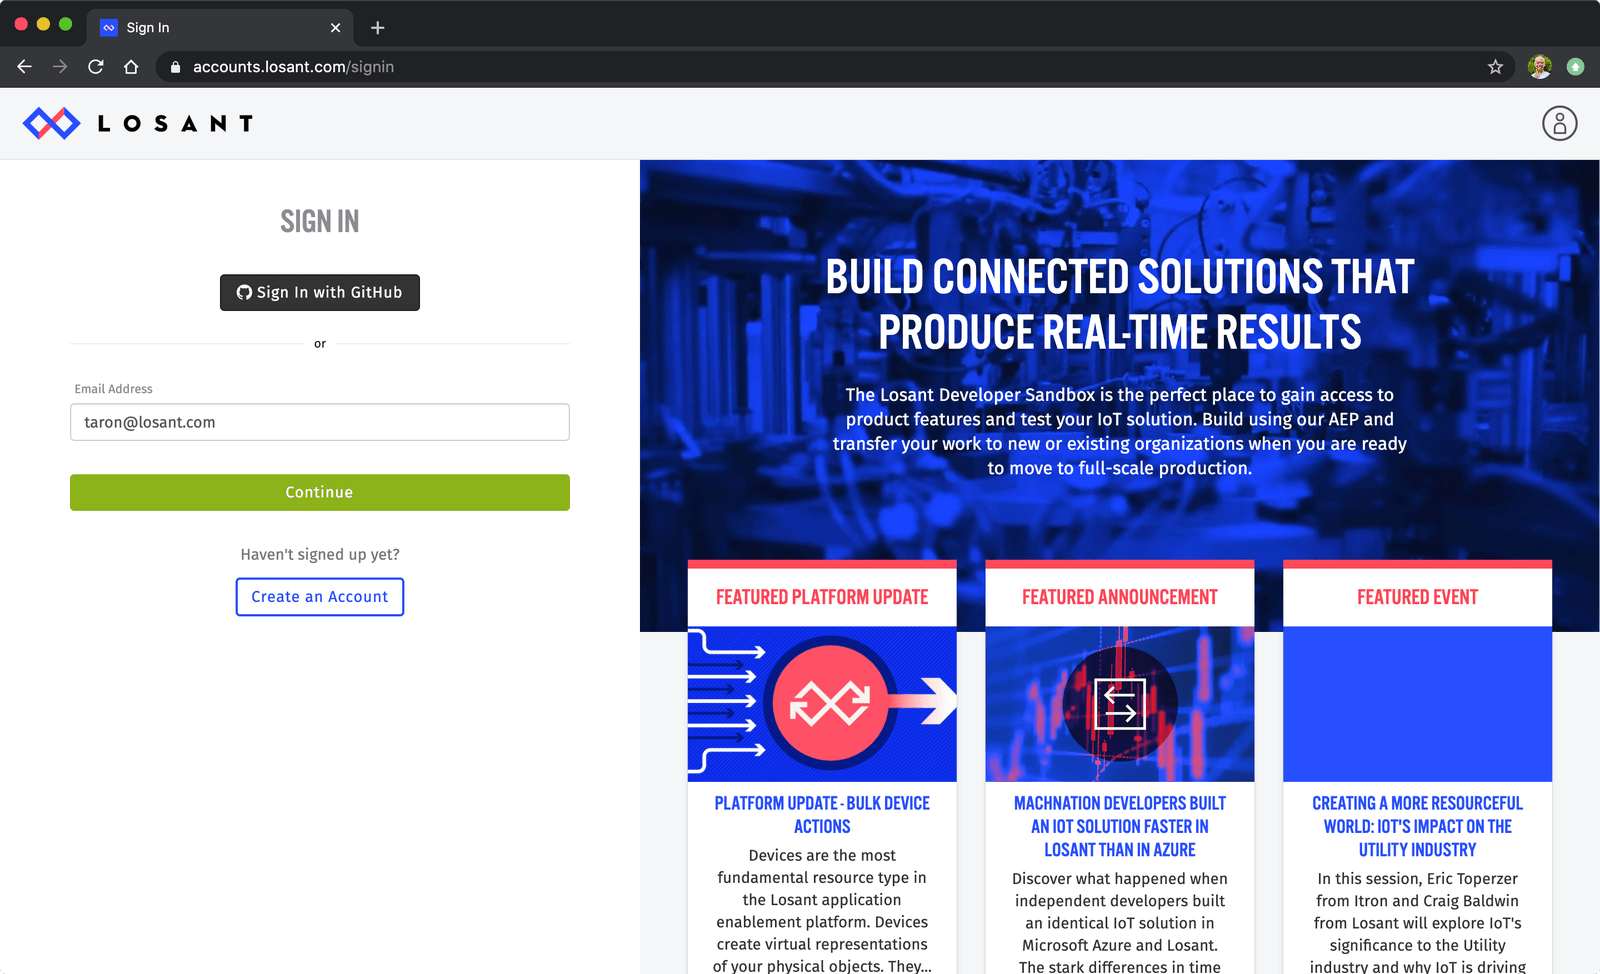Click the macOS green fullscreen window button

point(66,24)
